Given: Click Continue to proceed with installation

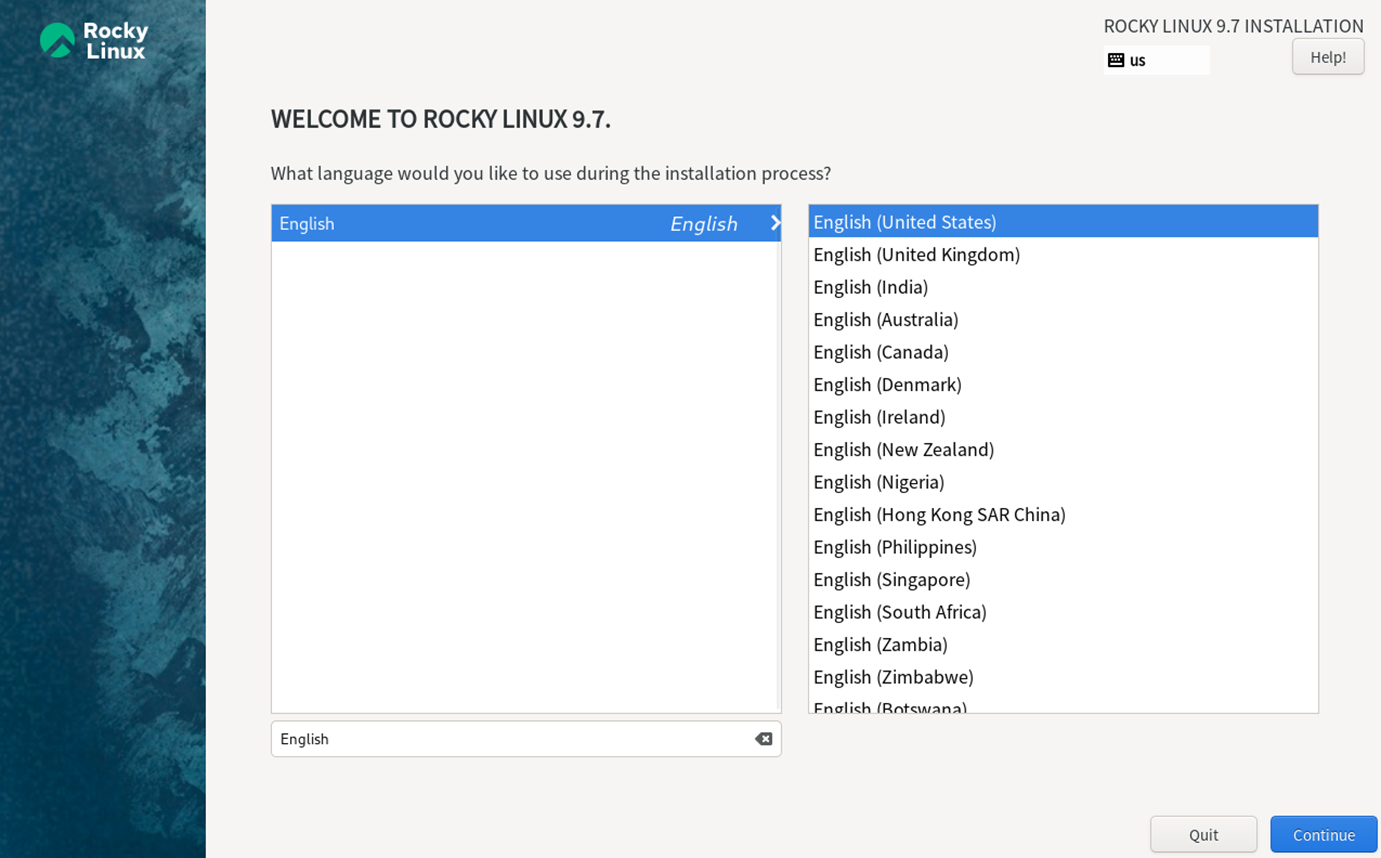Looking at the screenshot, I should 1324,834.
